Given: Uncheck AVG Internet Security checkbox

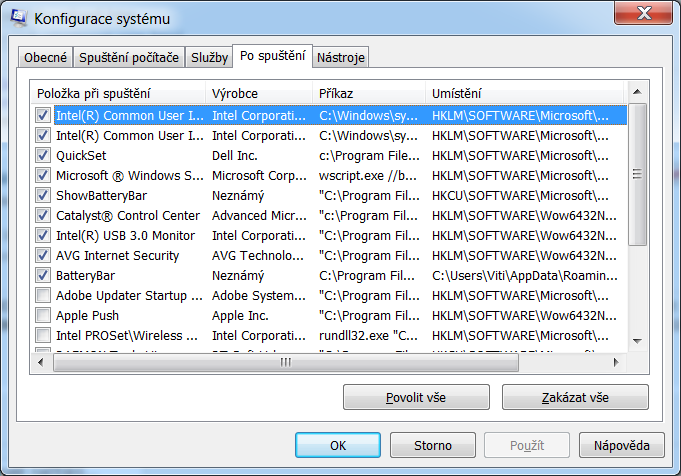Looking at the screenshot, I should (x=43, y=255).
